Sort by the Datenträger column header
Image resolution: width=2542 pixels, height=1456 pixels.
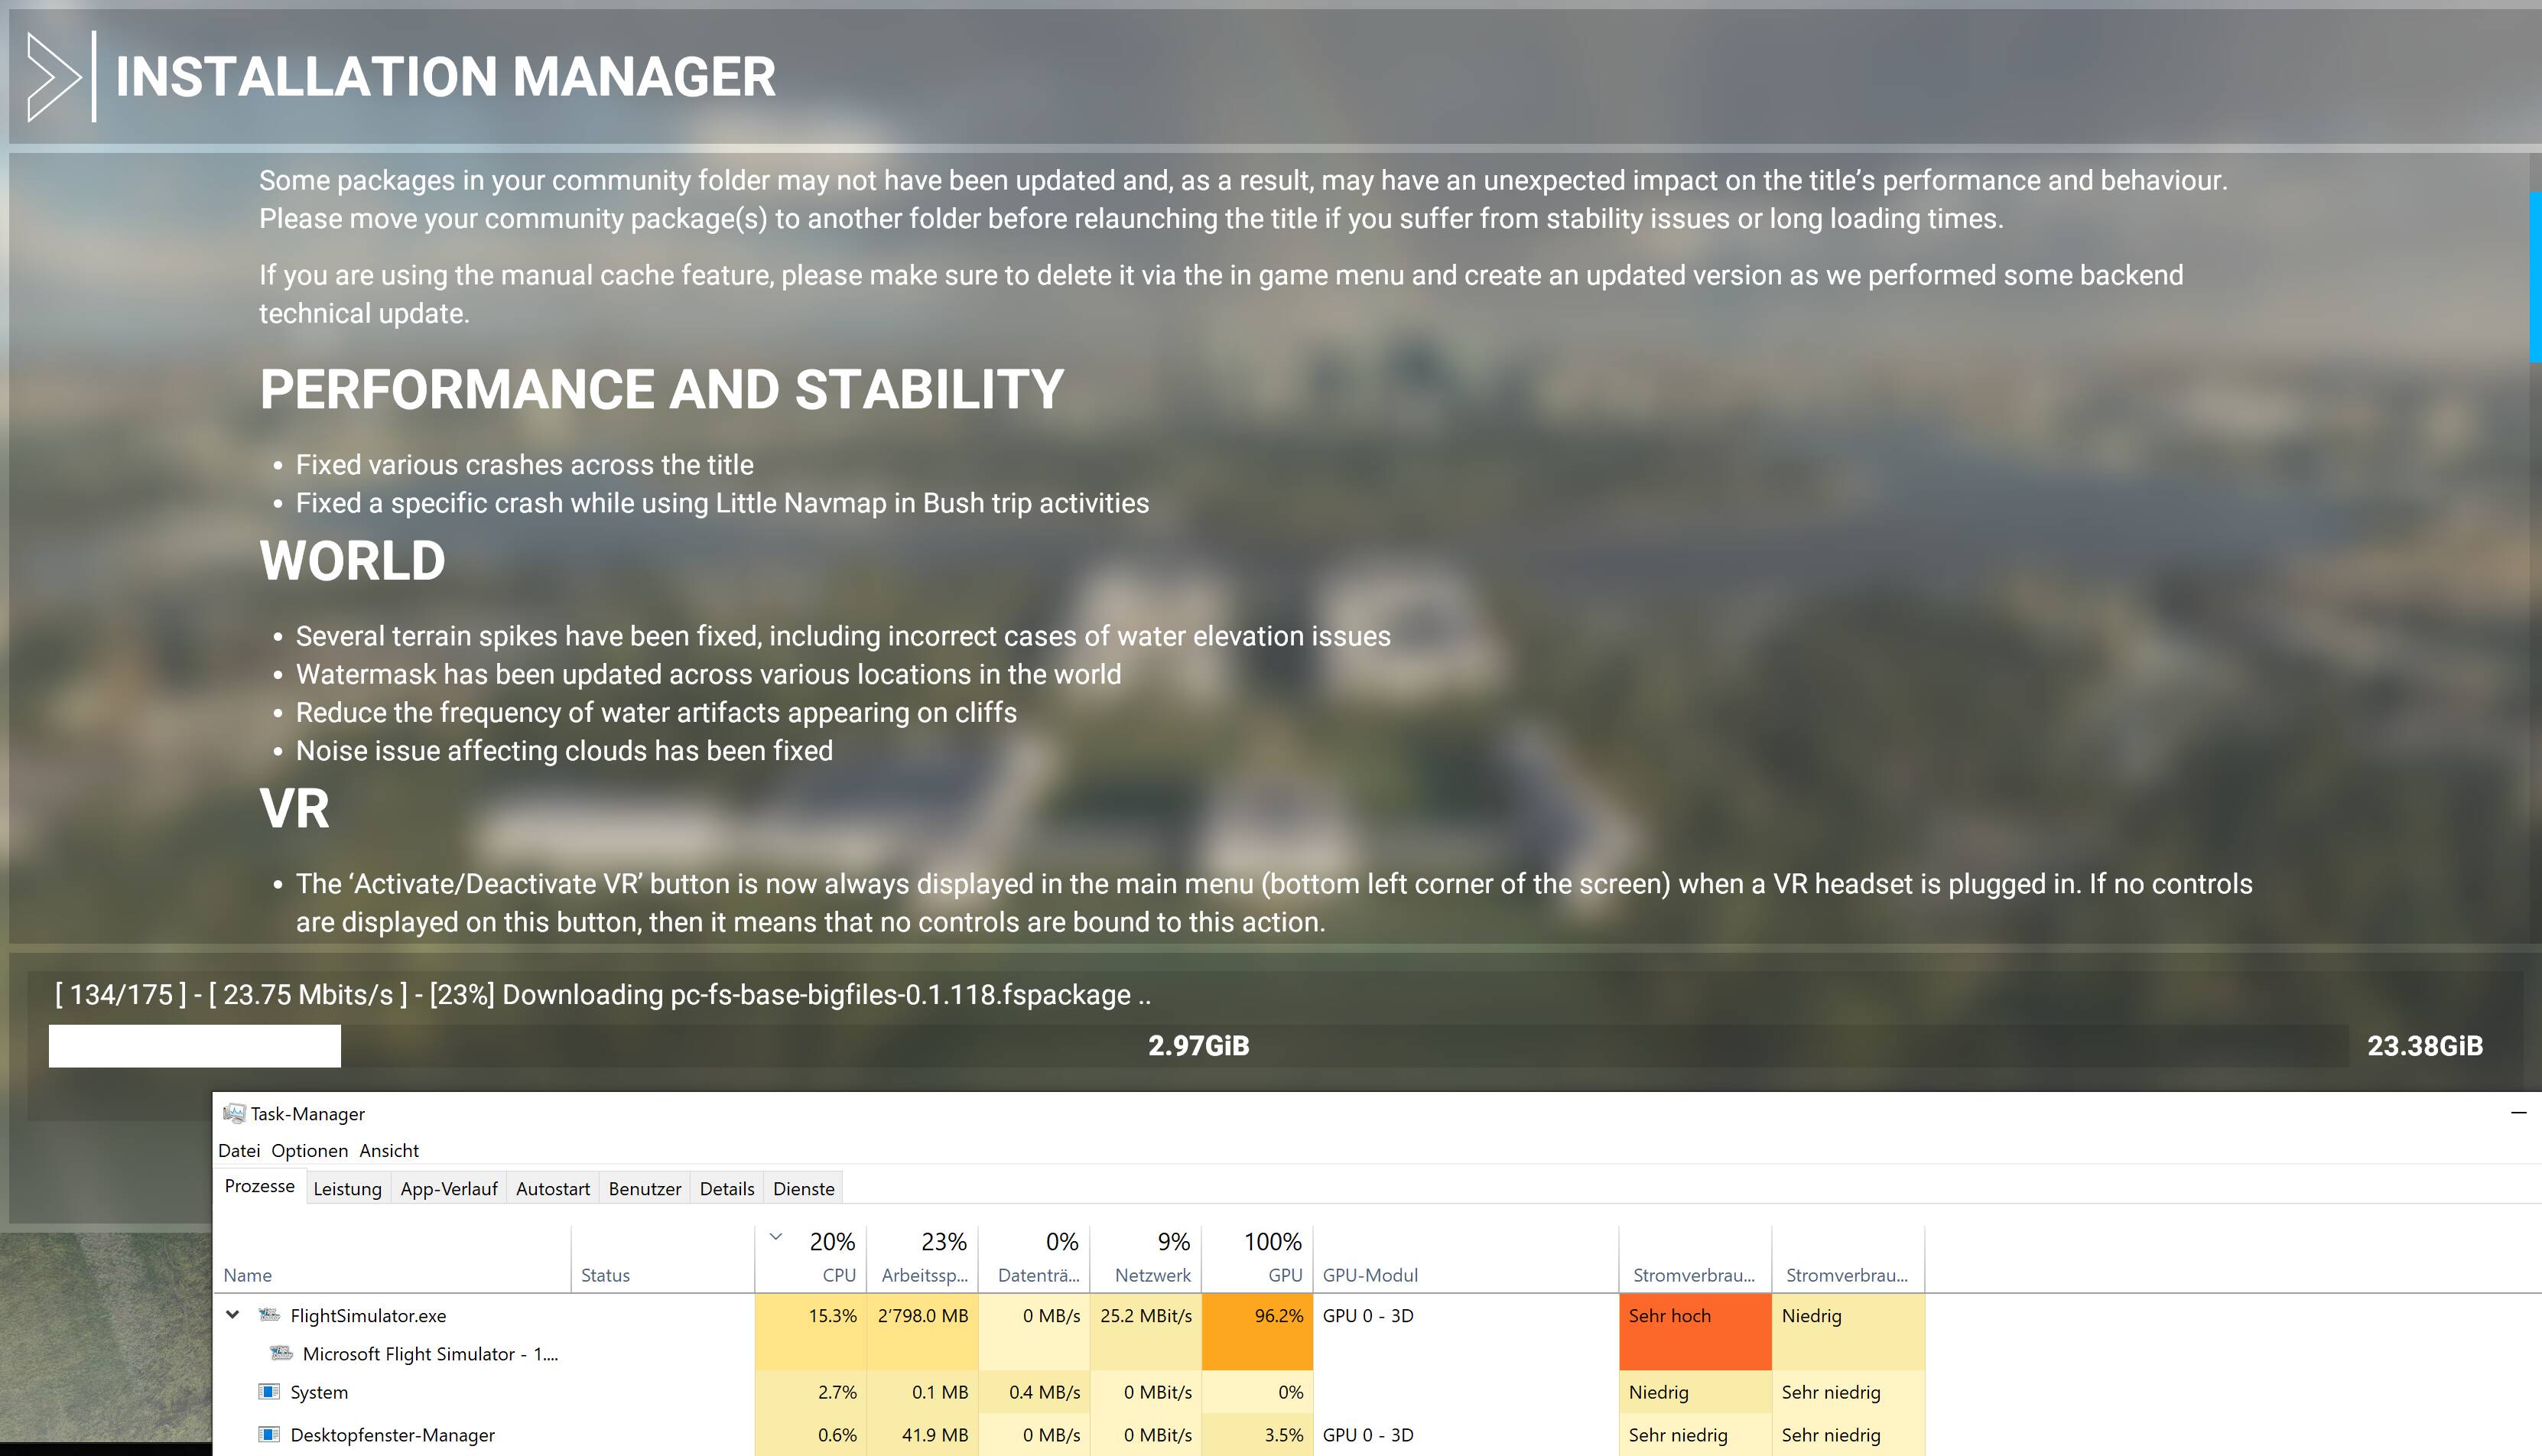(1035, 1259)
